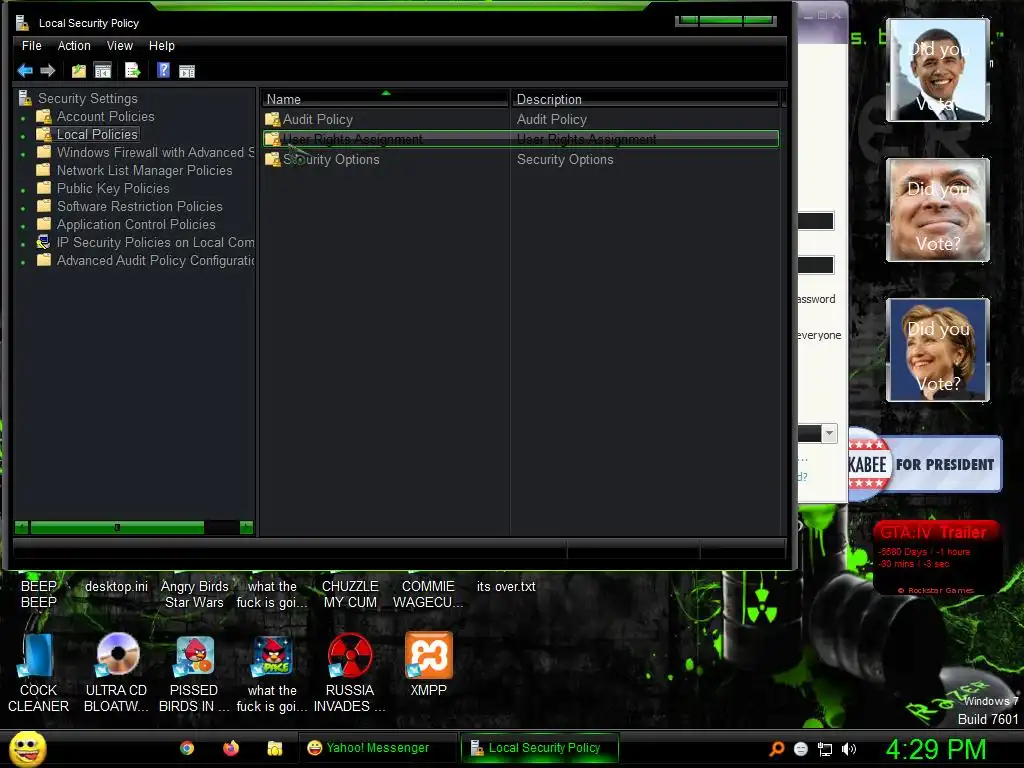The height and width of the screenshot is (768, 1024).
Task: Expand the Account Policies tree node
Action: 24,119
